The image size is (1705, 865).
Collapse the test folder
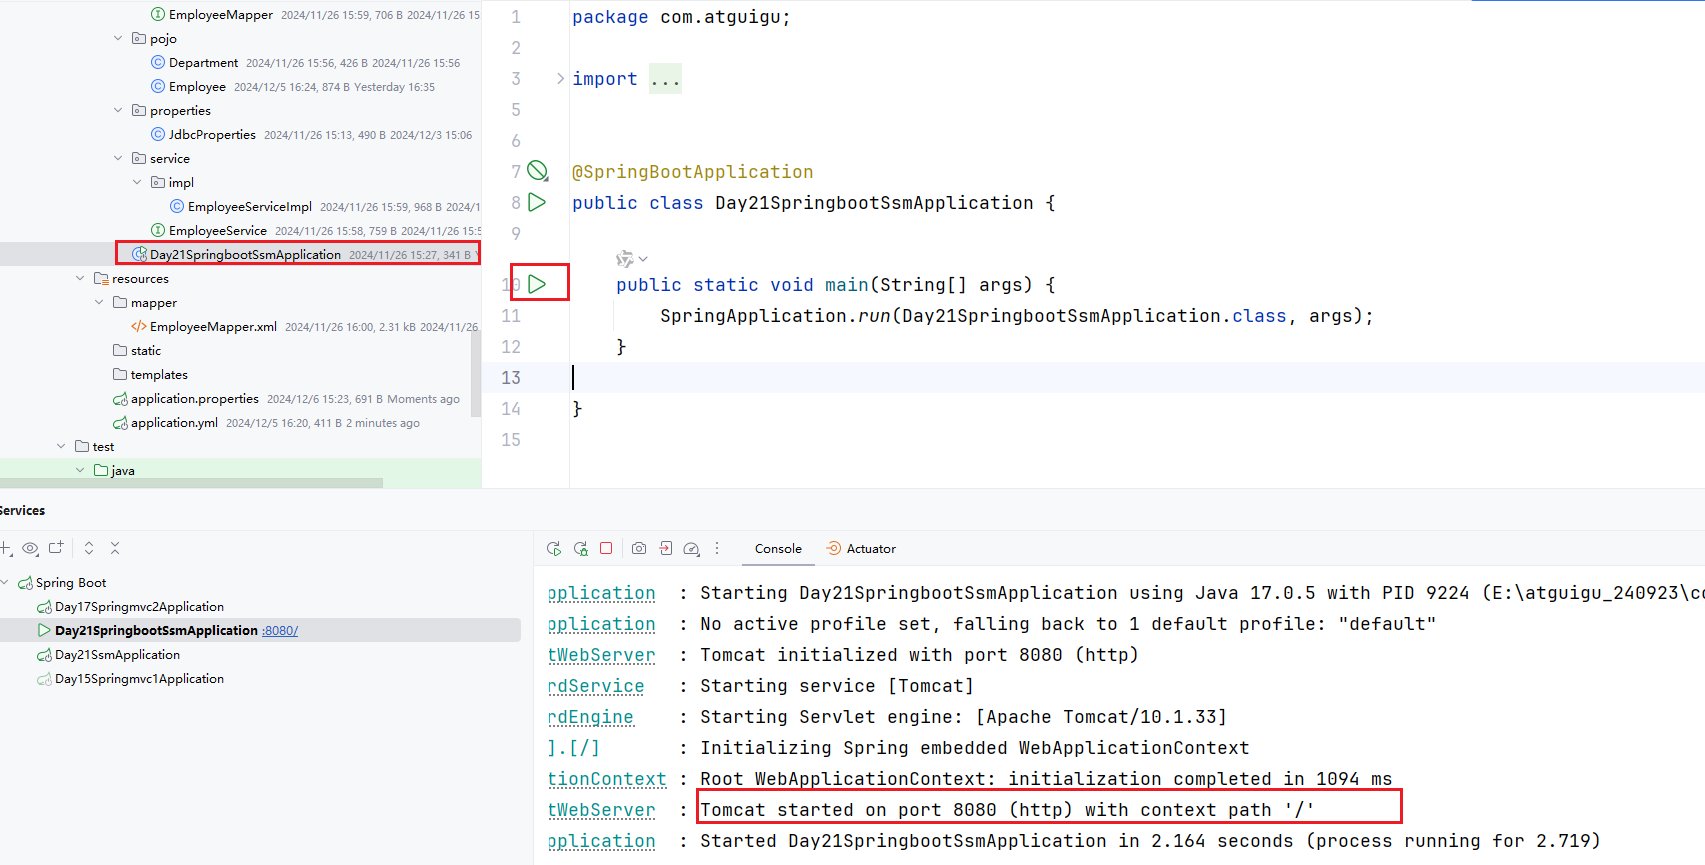[61, 446]
